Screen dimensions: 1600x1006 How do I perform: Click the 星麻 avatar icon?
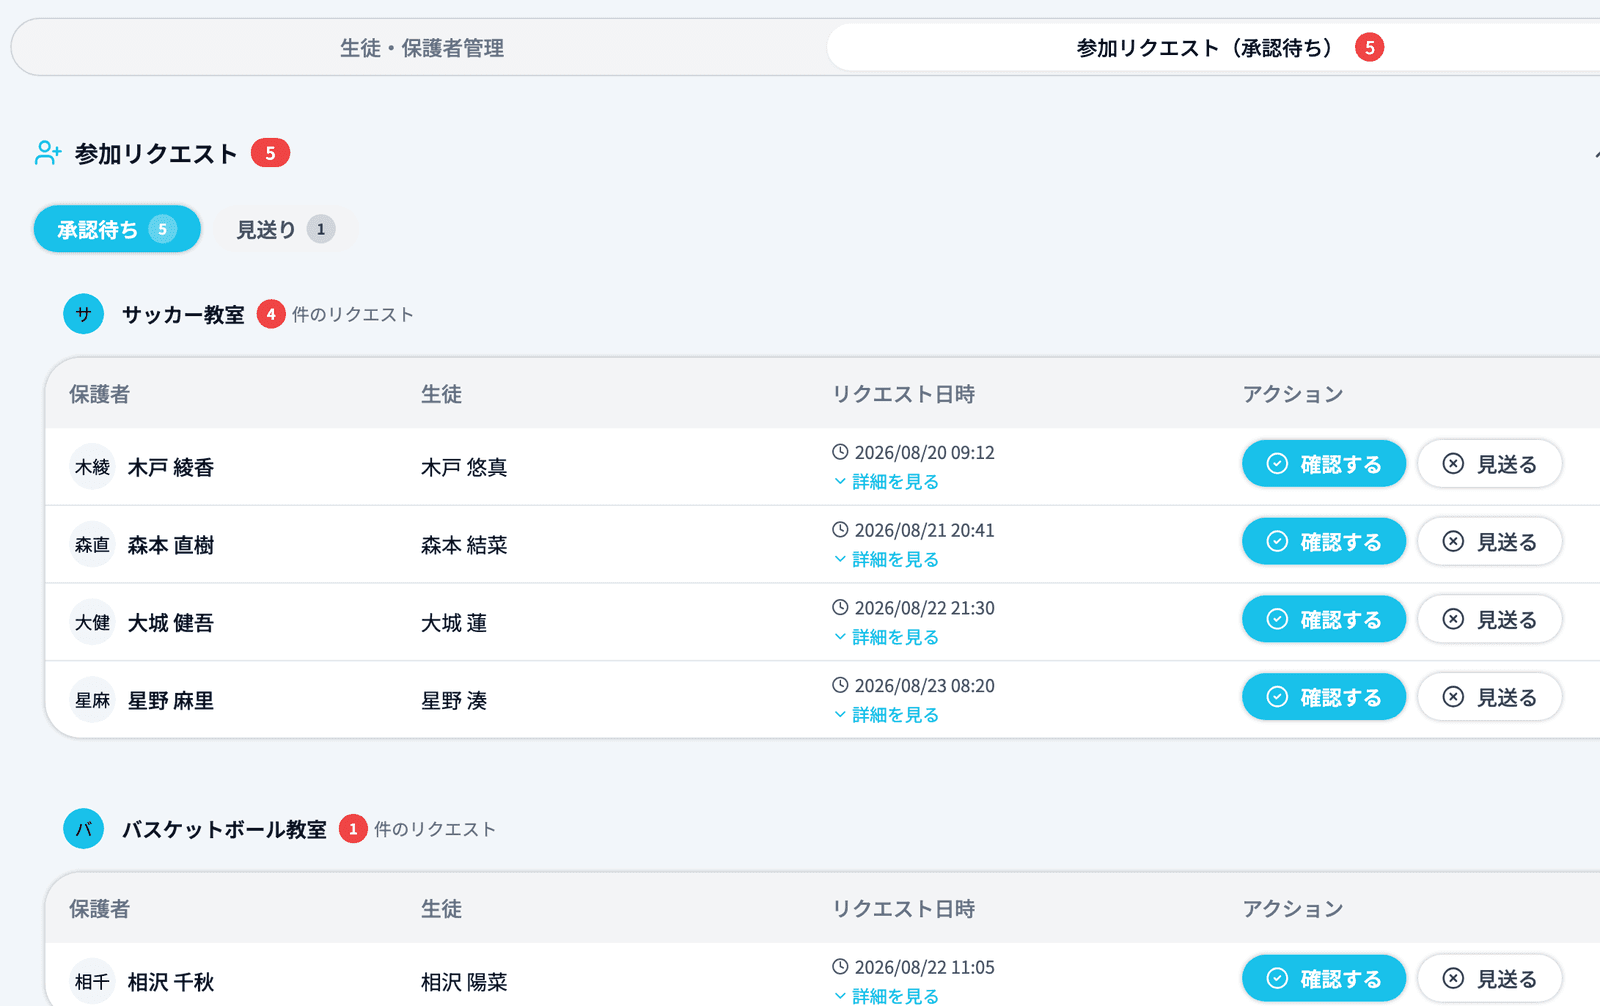(93, 701)
